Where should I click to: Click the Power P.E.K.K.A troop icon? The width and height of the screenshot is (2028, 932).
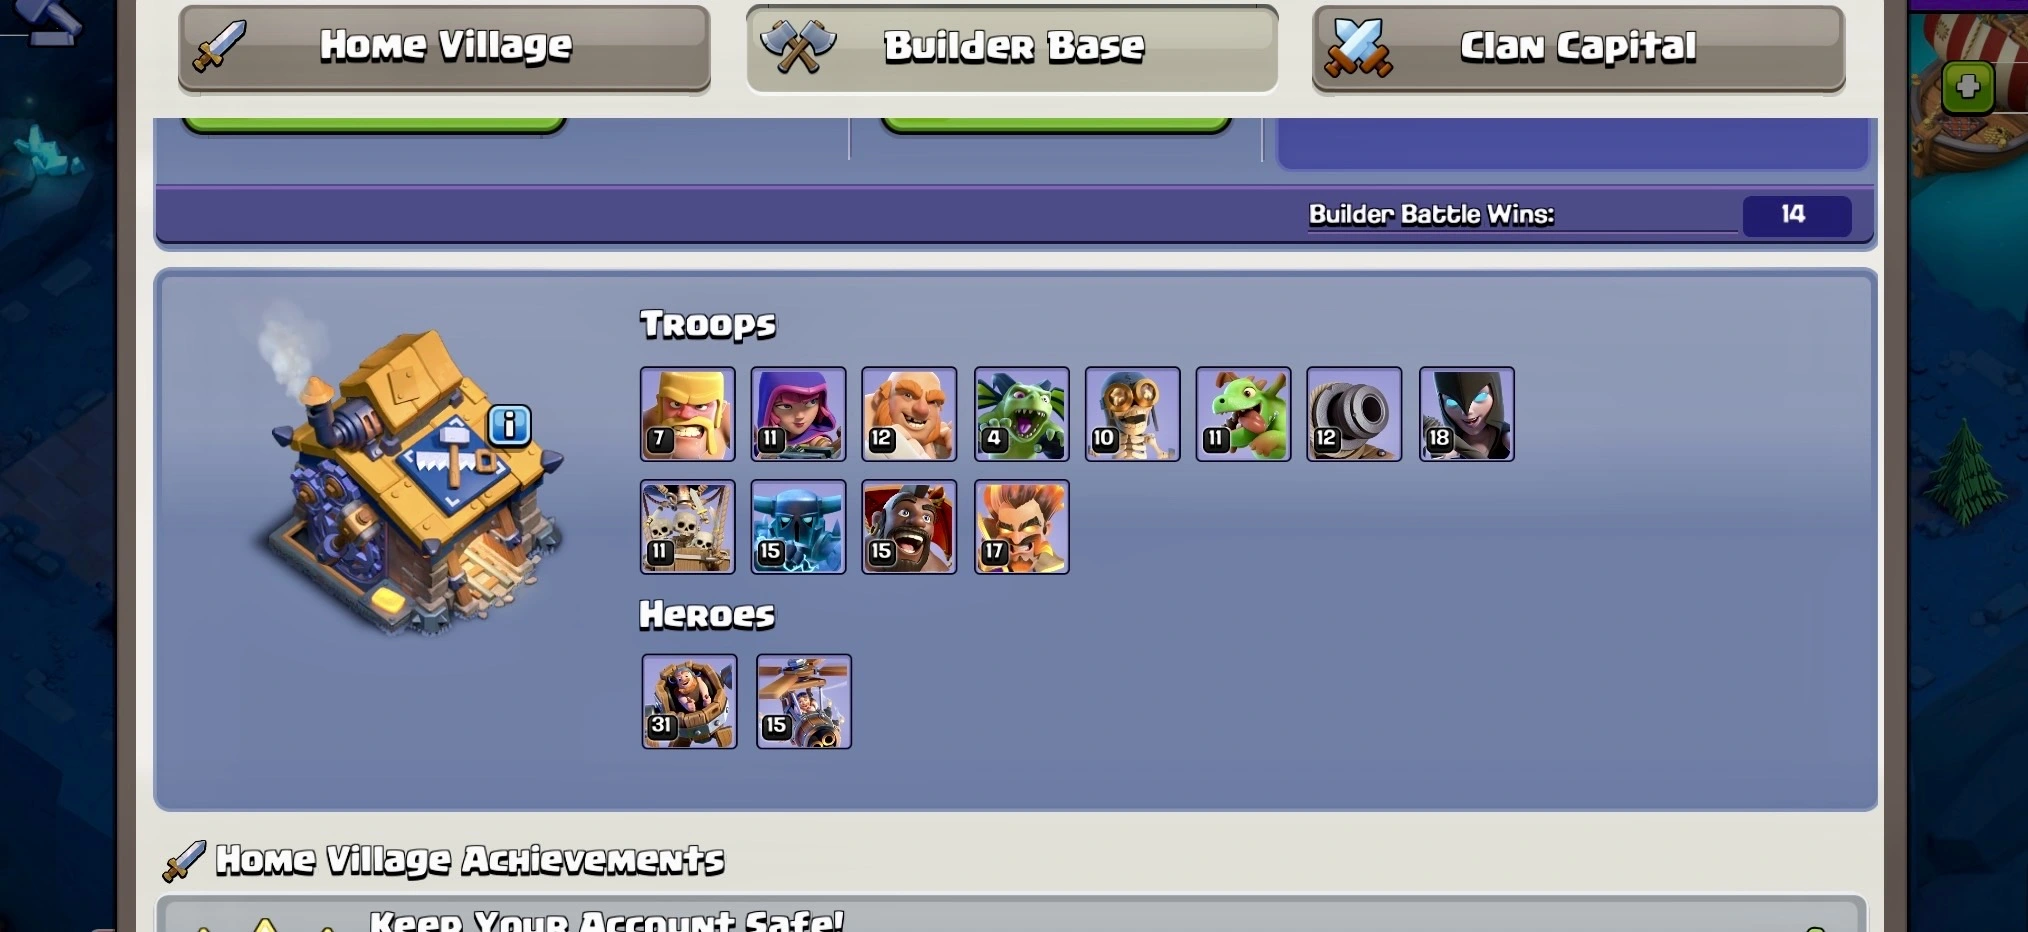(798, 527)
